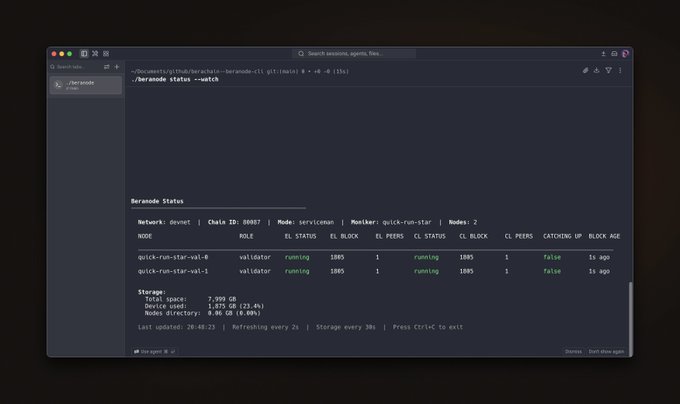Viewport: 680px width, 404px height.
Task: Click EL block '1805' in the val-1 row
Action: (x=337, y=271)
